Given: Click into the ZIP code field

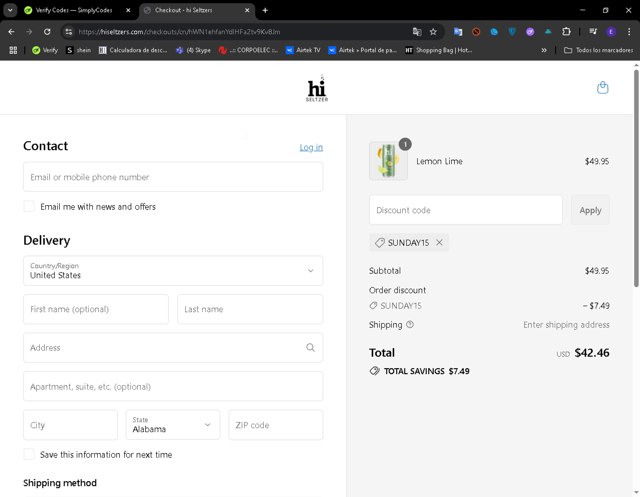Looking at the screenshot, I should [x=276, y=425].
